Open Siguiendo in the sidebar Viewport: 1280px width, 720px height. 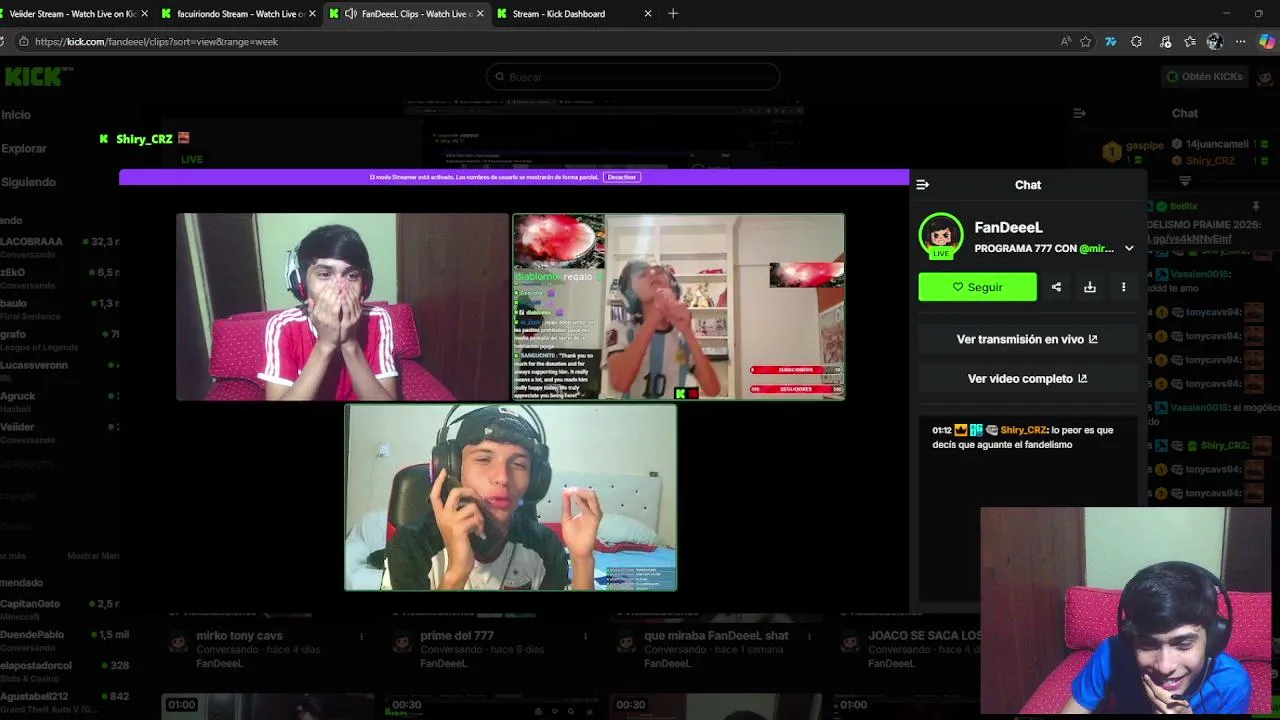(28, 182)
